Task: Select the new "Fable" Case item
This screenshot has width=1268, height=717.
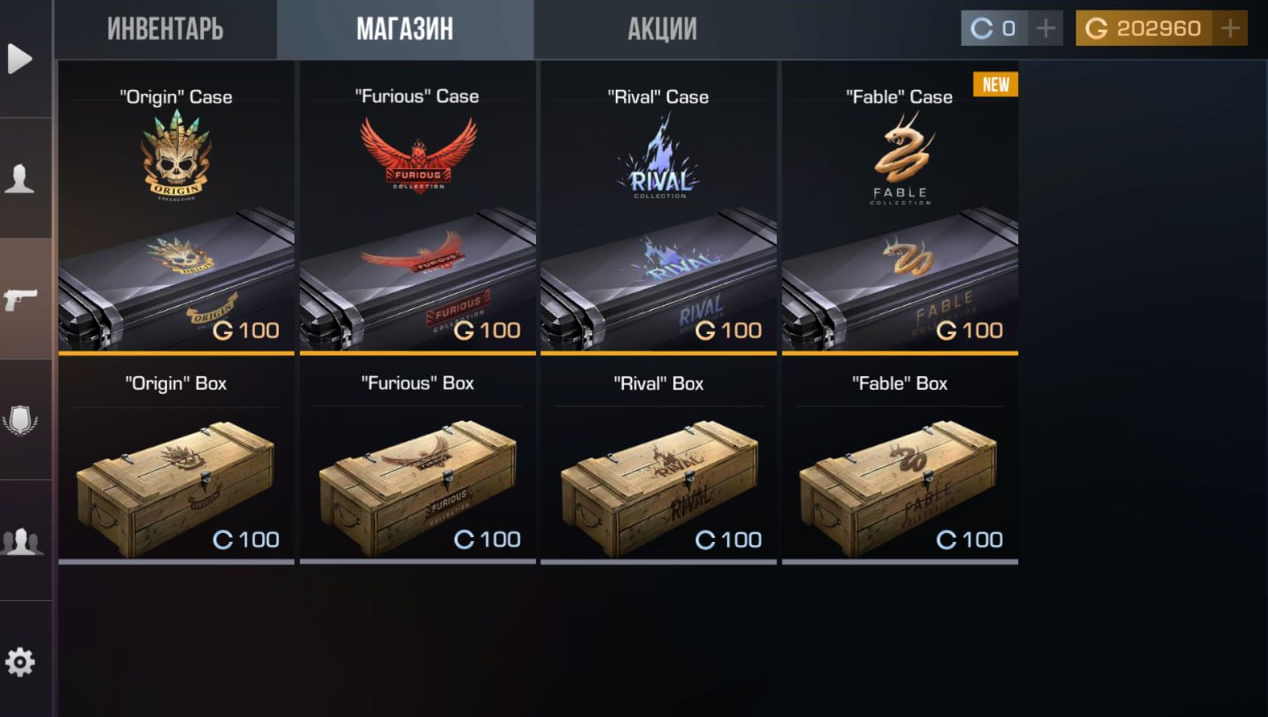Action: 900,208
